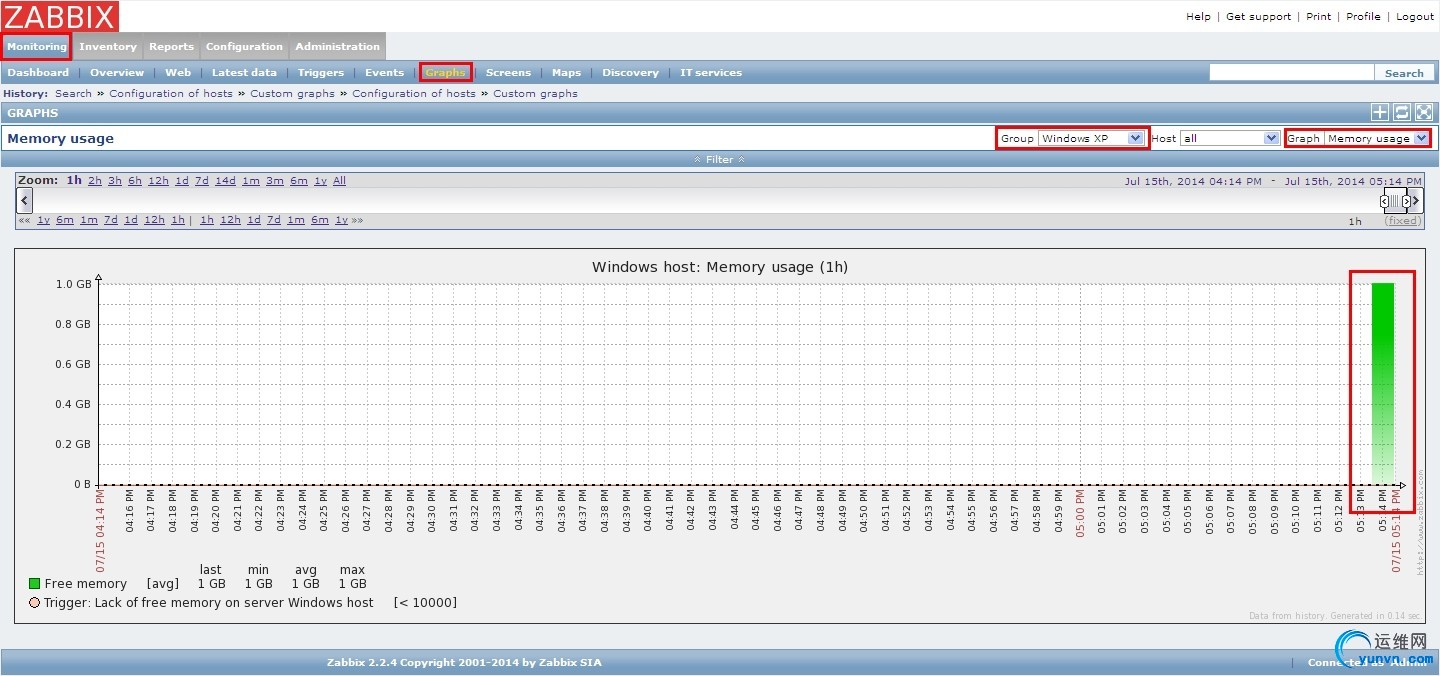Viewport: 1440px width, 676px height.
Task: Click the ZABBIX logo
Action: point(60,16)
